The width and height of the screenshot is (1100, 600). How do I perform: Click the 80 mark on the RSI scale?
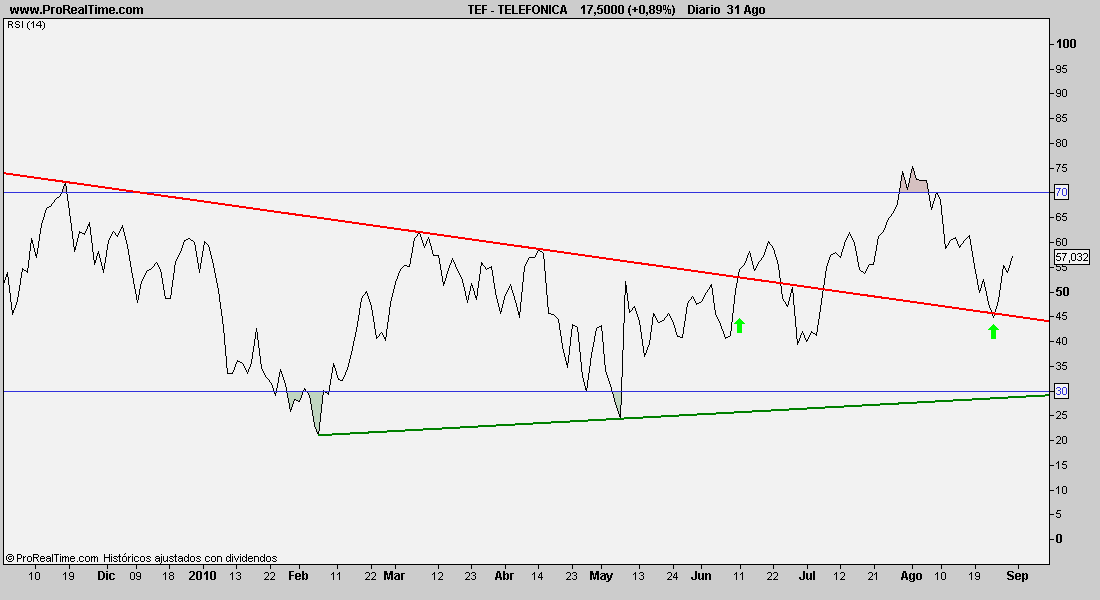[1061, 143]
